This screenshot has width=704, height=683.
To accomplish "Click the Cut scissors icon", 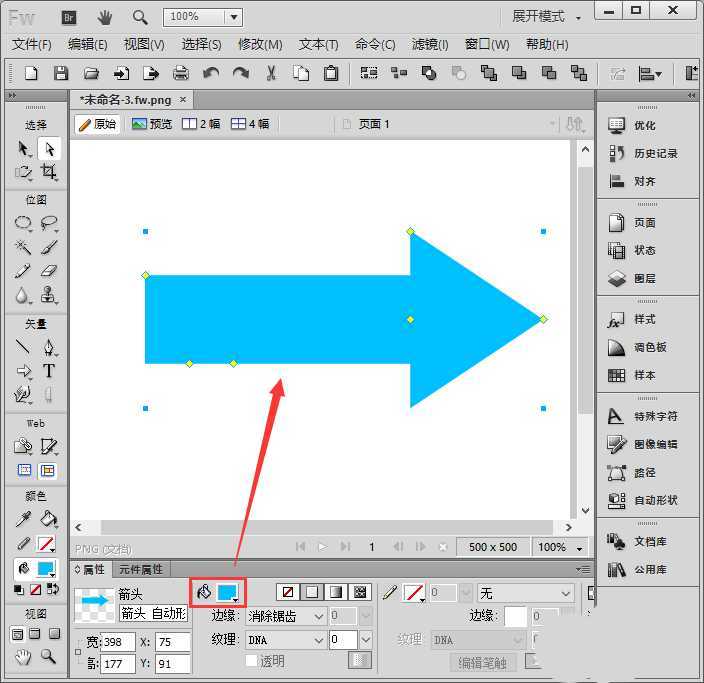I will (271, 73).
